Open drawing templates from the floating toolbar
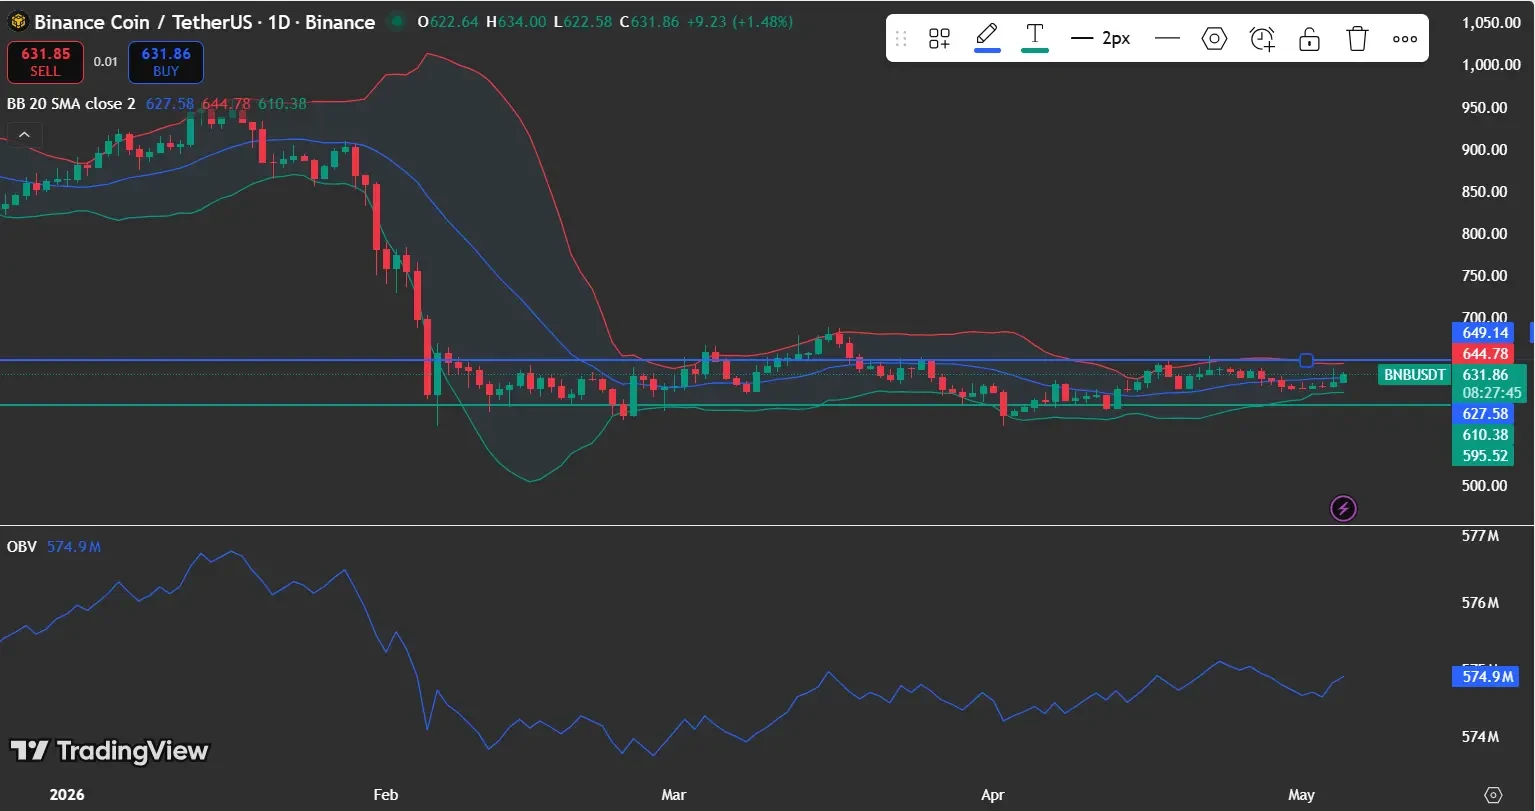The height and width of the screenshot is (811, 1535). (x=939, y=39)
